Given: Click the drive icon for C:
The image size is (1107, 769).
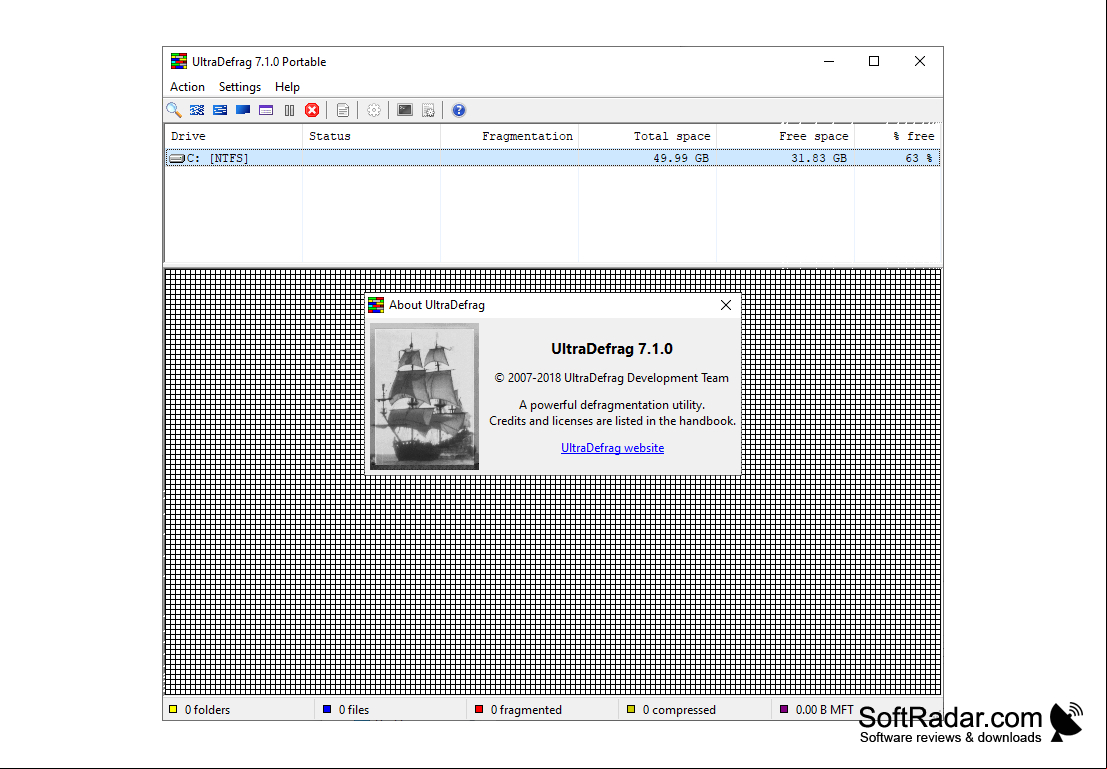Looking at the screenshot, I should tap(177, 159).
